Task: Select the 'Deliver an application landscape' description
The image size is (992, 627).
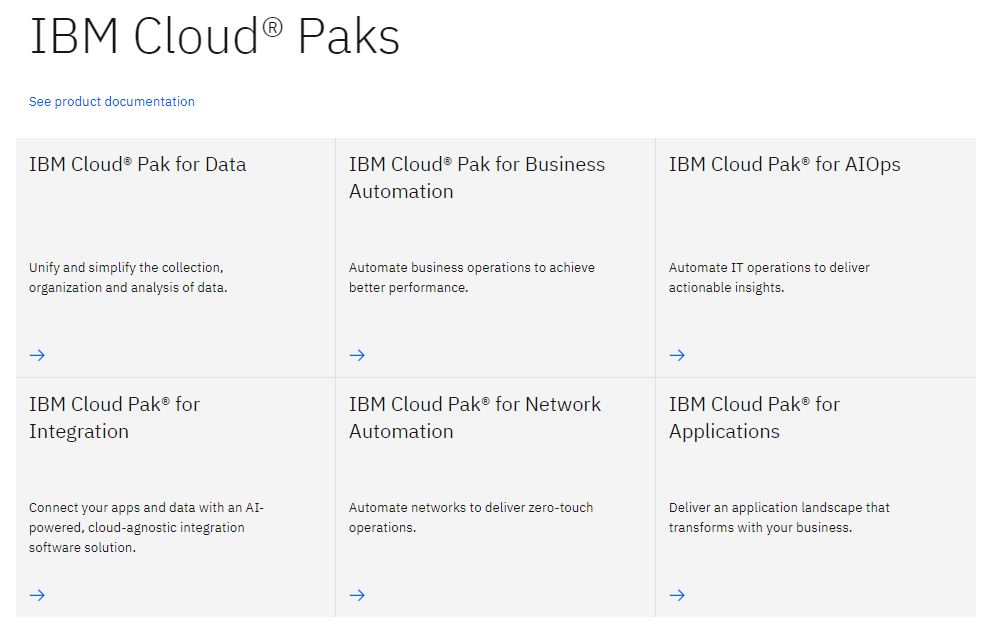Action: [778, 517]
